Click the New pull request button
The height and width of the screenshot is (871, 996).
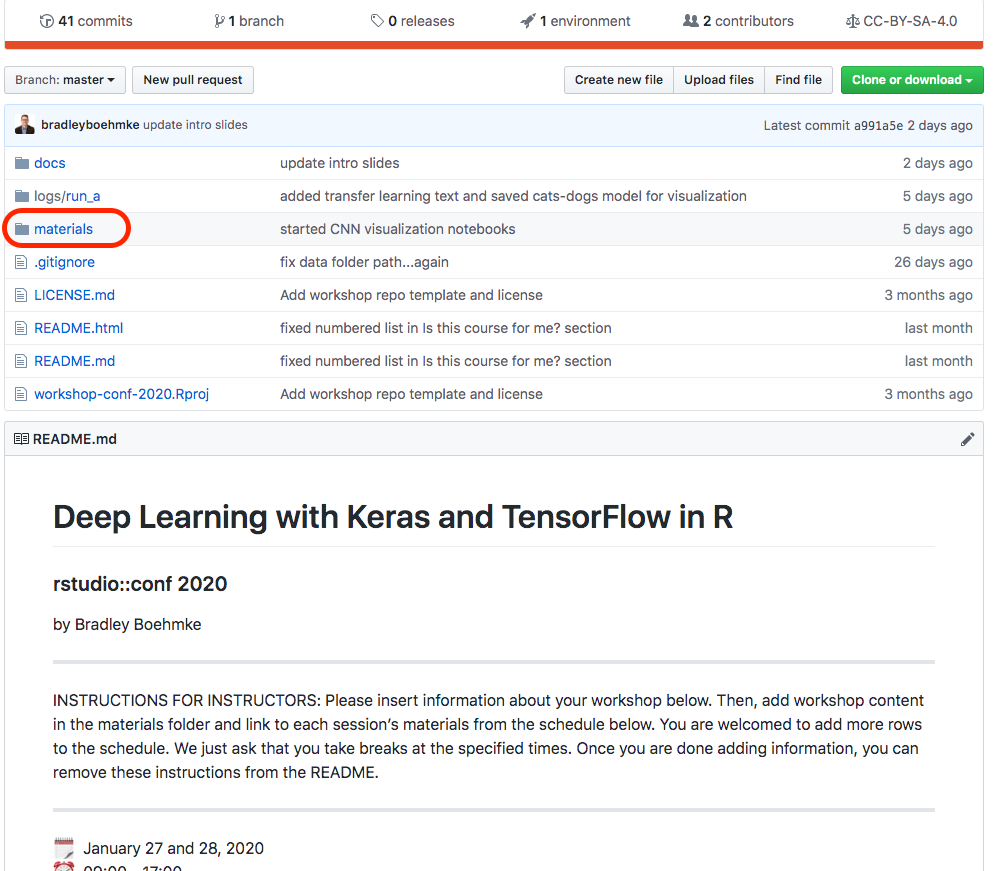coord(192,80)
